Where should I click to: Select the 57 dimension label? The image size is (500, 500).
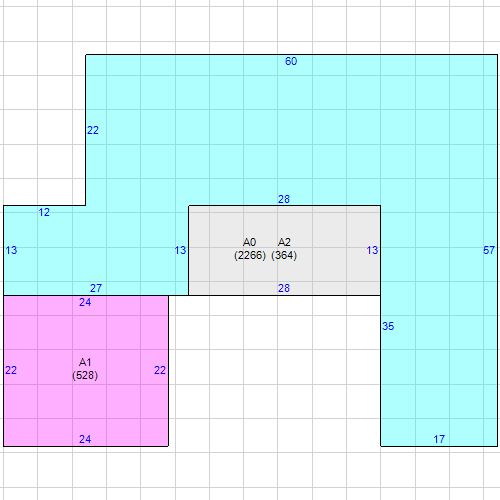pyautogui.click(x=489, y=250)
